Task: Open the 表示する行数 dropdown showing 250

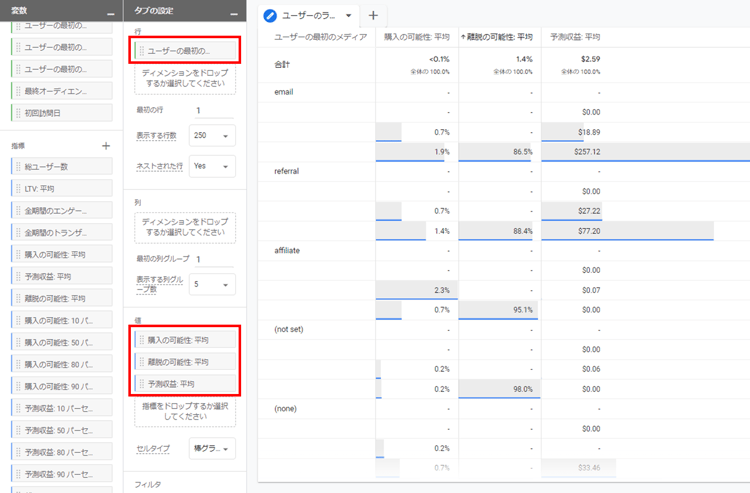Action: pyautogui.click(x=212, y=136)
